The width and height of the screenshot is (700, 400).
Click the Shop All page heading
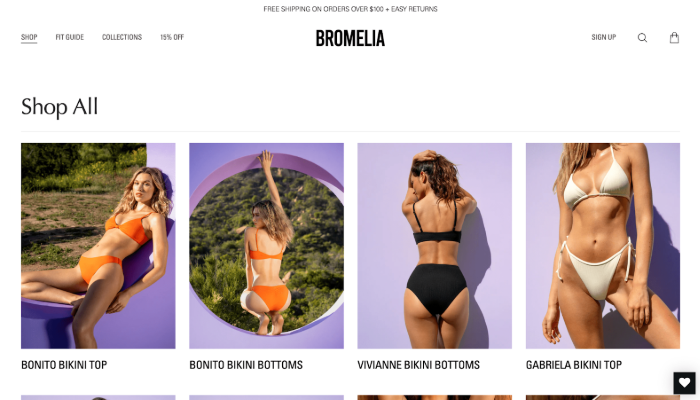[59, 107]
